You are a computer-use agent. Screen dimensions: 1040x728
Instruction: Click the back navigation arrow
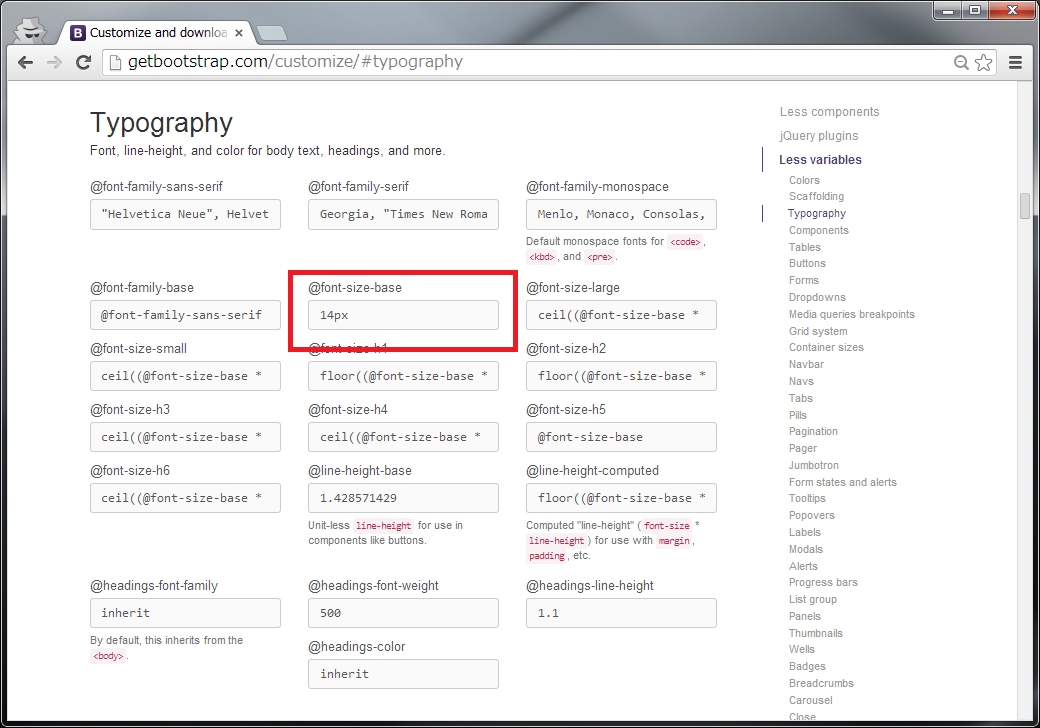coord(25,62)
